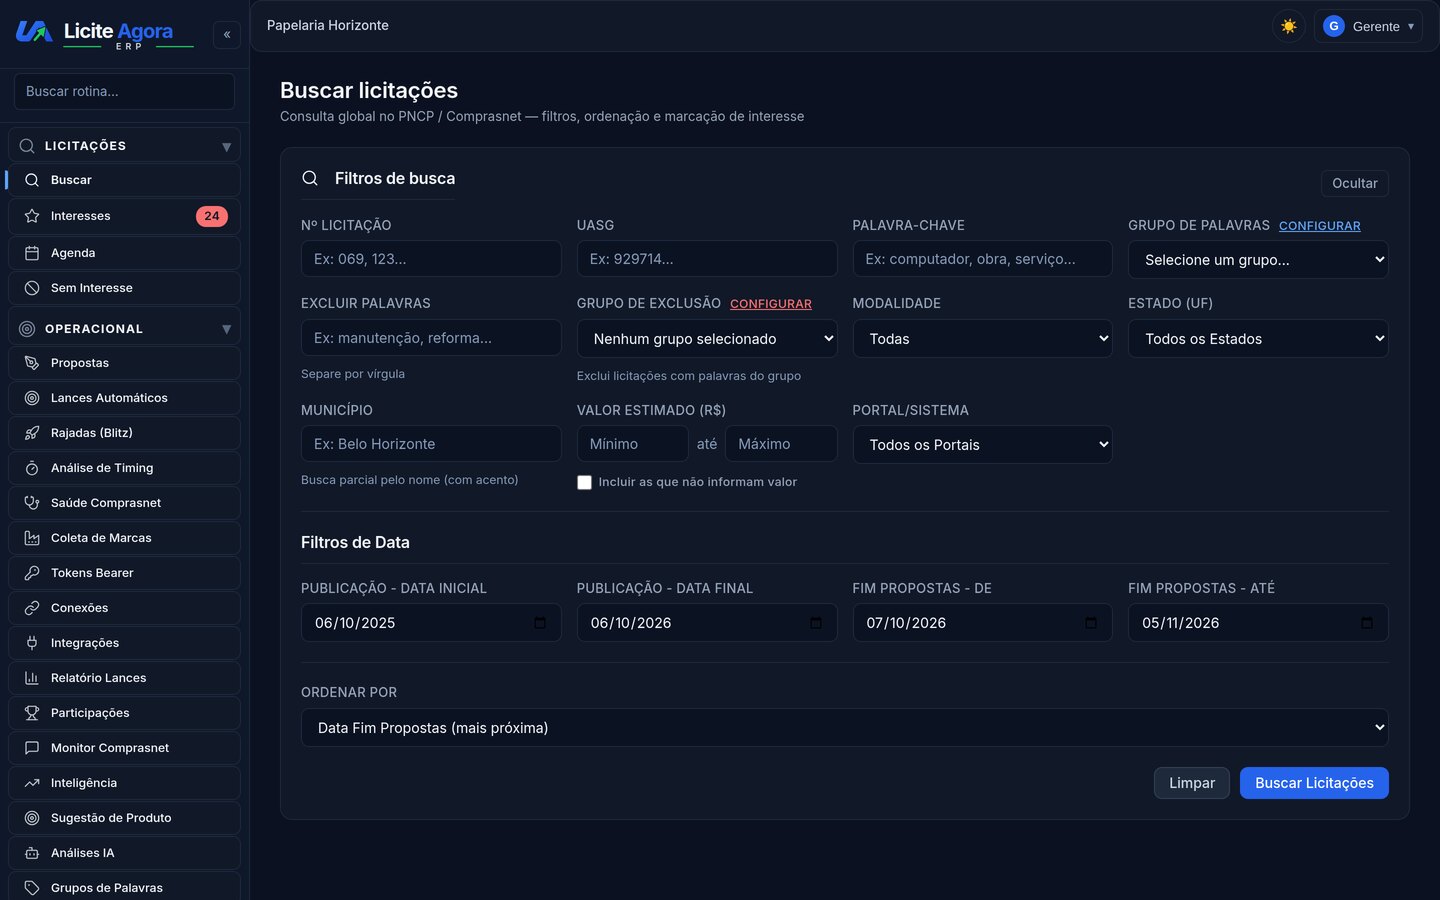The height and width of the screenshot is (900, 1440).
Task: Go to Propostas in sidebar
Action: click(124, 363)
